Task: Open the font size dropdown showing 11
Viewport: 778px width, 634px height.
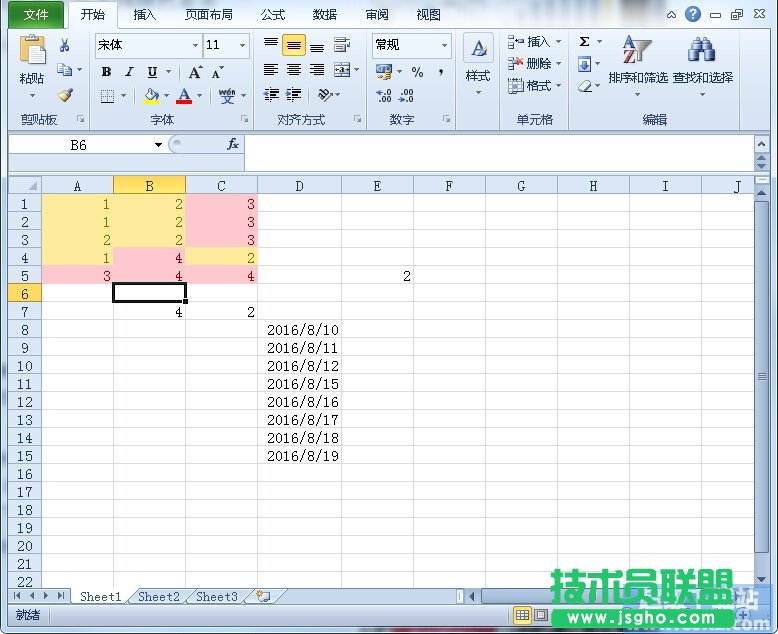Action: click(x=242, y=46)
